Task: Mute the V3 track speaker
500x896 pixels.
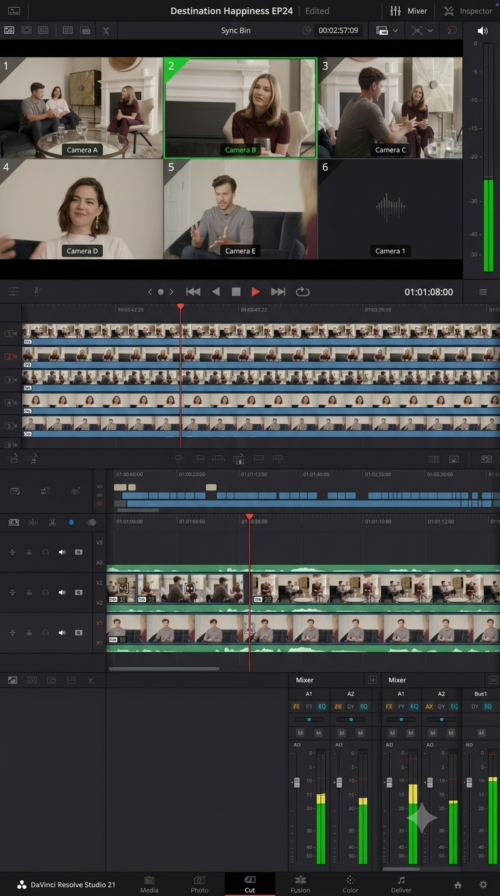Action: [62, 552]
